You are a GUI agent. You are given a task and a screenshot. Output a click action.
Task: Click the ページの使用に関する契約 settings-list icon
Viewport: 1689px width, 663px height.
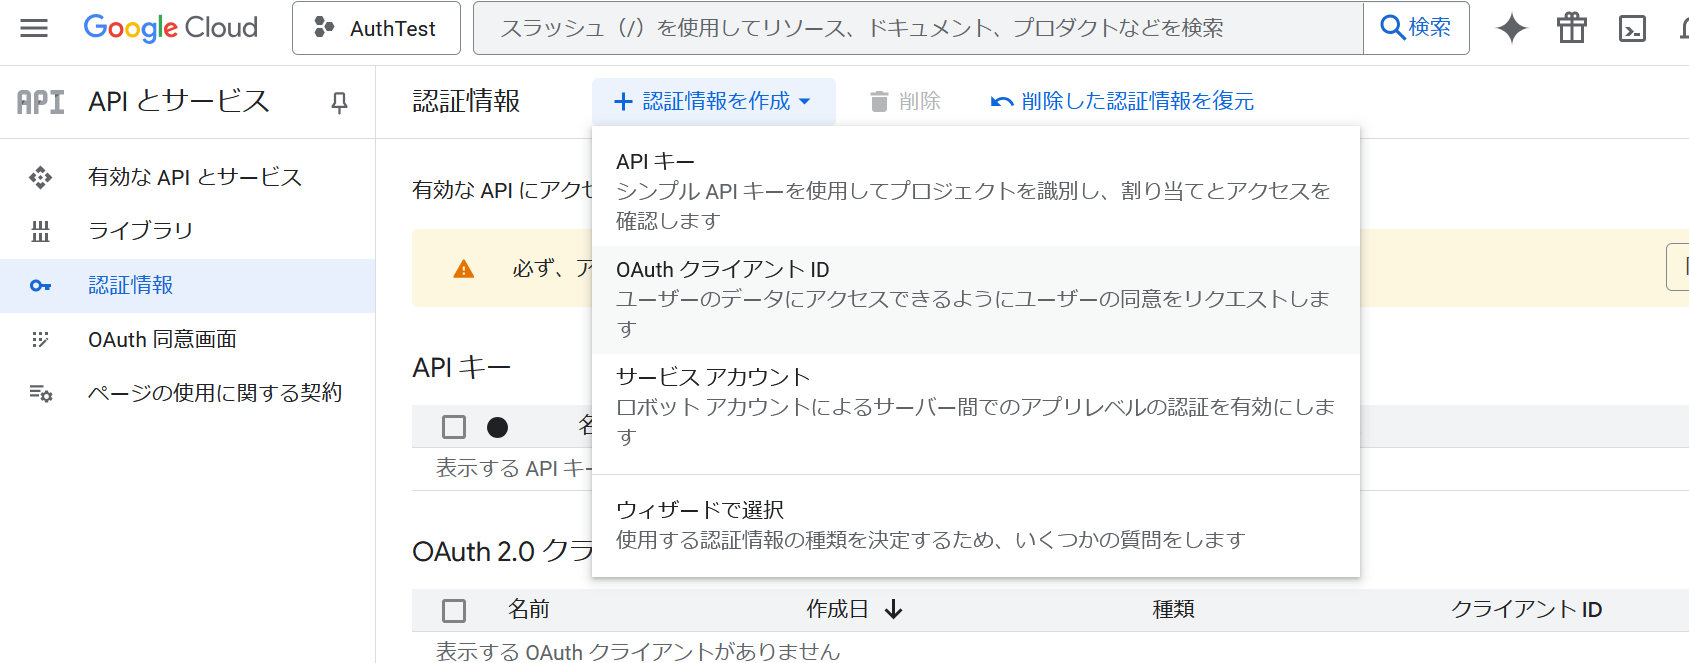(x=40, y=393)
